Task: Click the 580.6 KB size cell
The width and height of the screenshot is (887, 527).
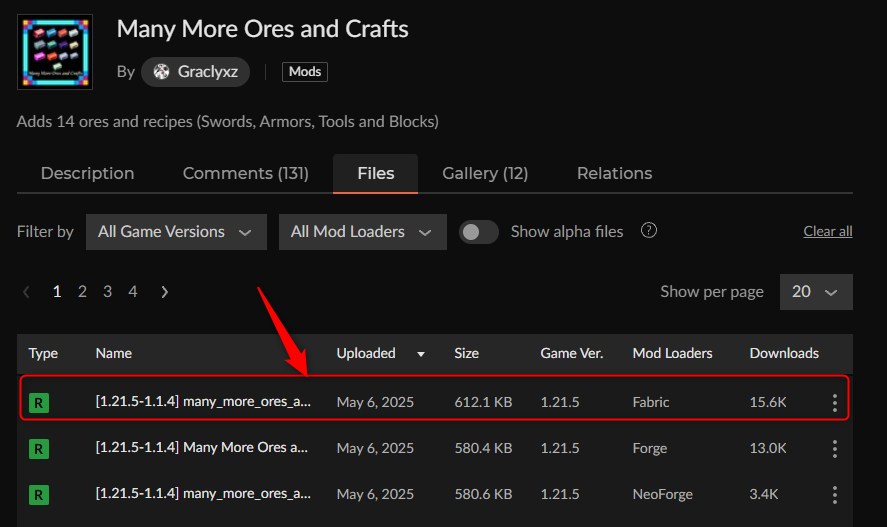Action: pyautogui.click(x=483, y=494)
